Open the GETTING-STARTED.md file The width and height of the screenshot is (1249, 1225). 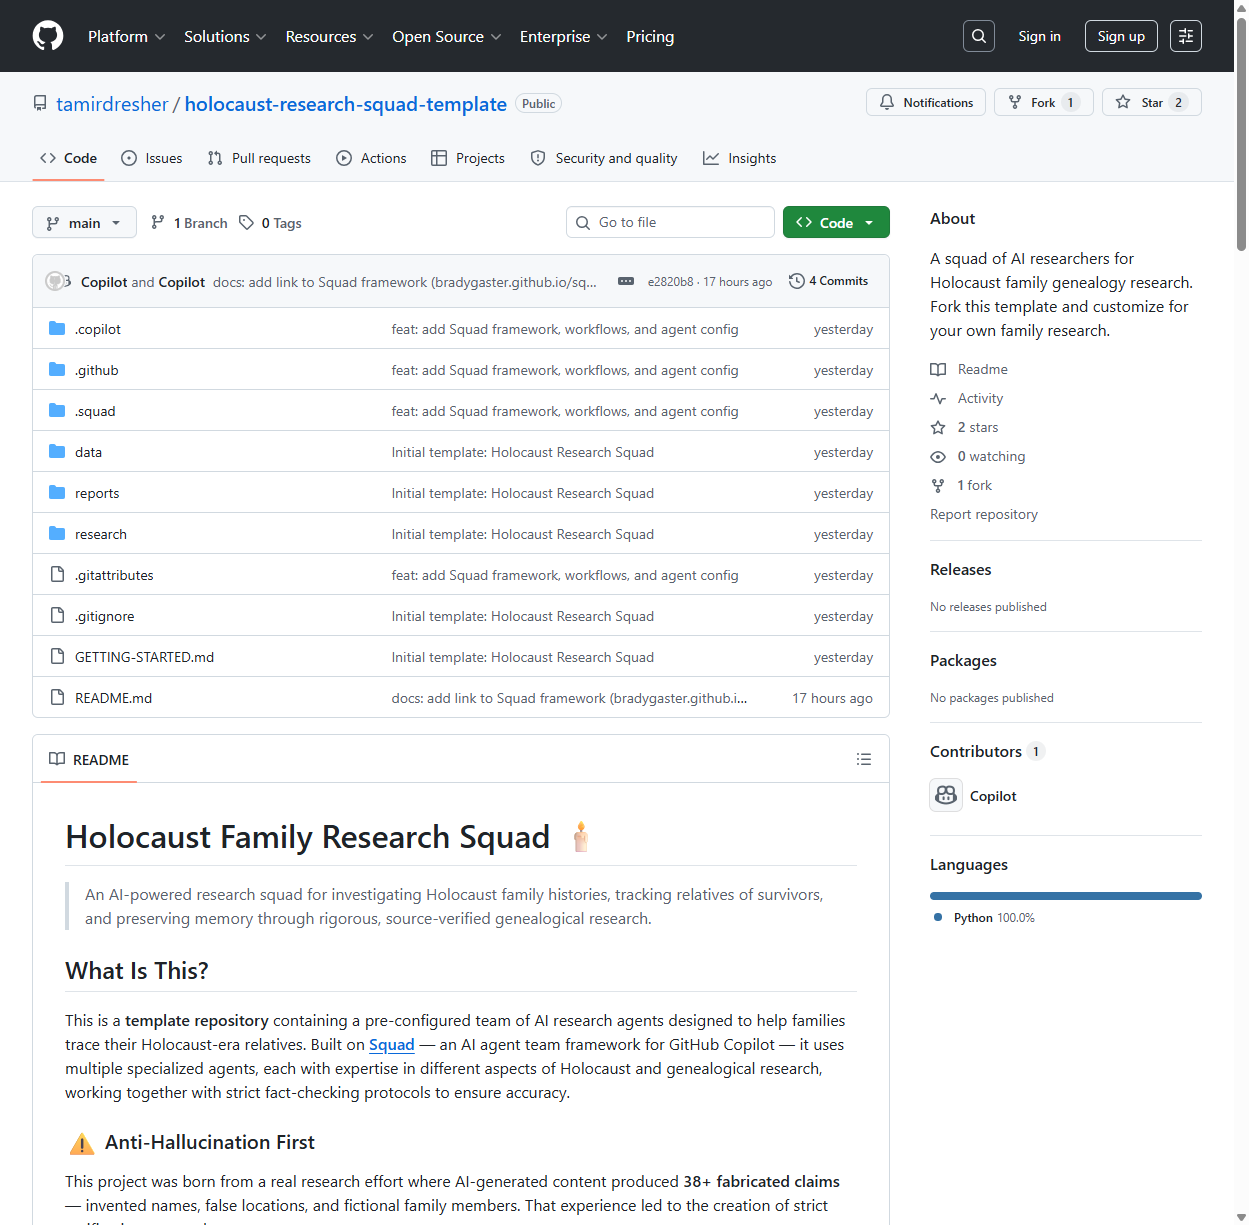pyautogui.click(x=144, y=657)
